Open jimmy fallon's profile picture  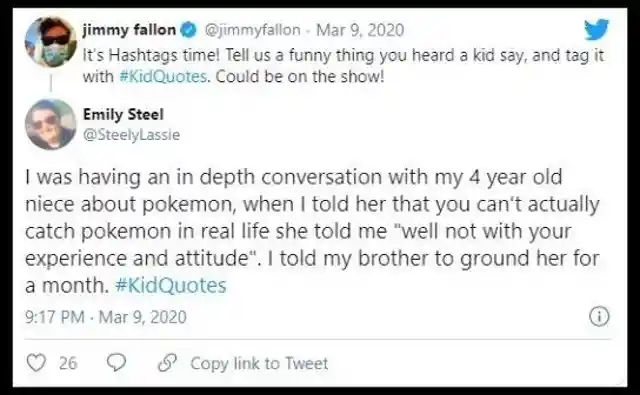coord(51,42)
